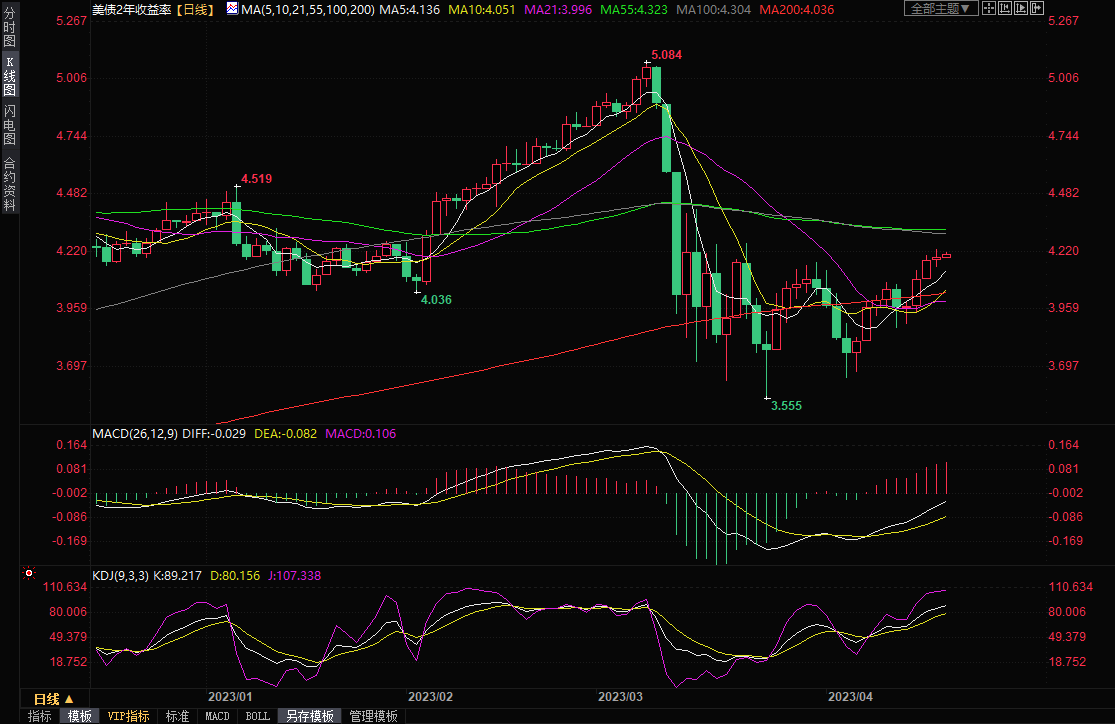Open the 闪电图 side tab

(9, 124)
